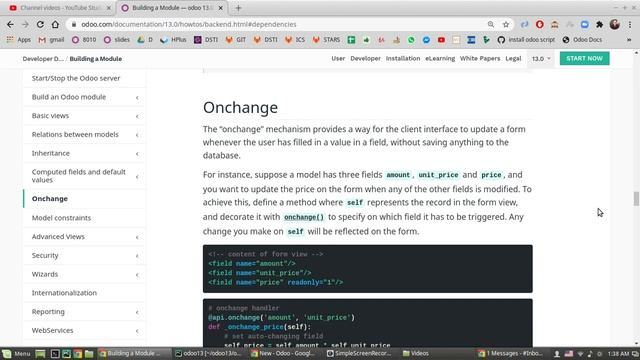Open the YouTube bookmark icon
640x360 pixels.
pos(441,40)
